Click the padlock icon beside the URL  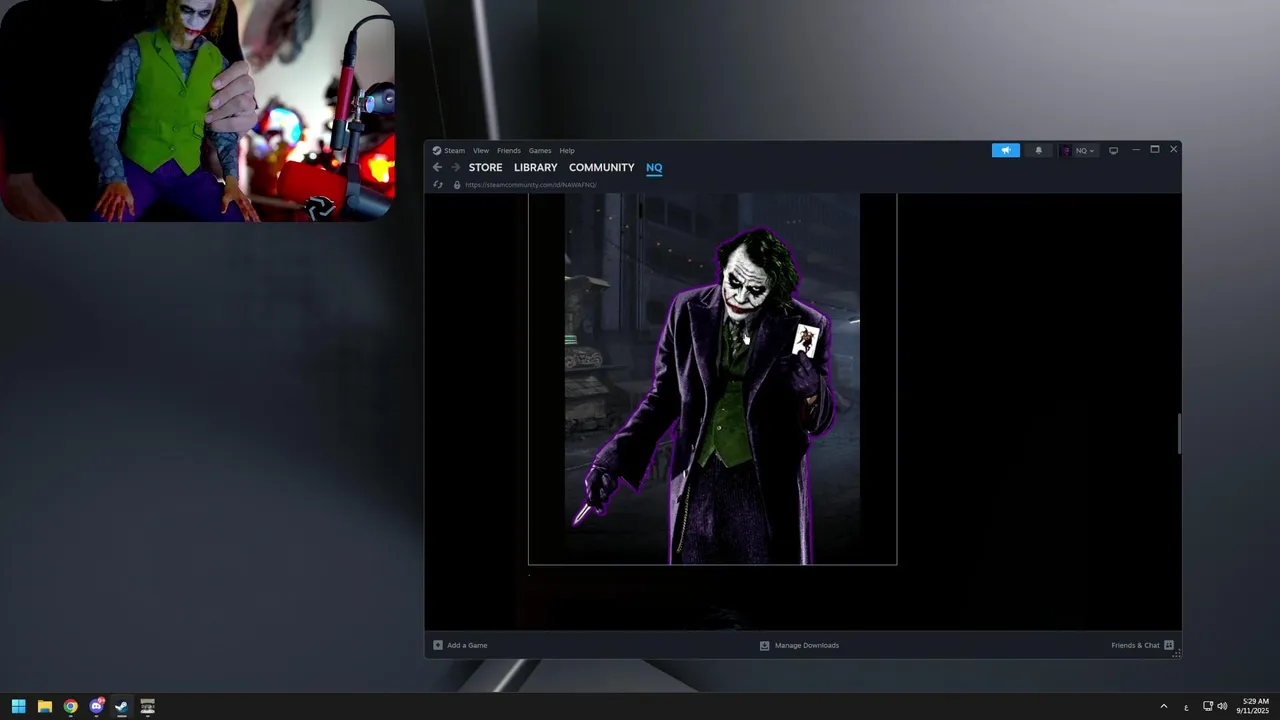(457, 185)
